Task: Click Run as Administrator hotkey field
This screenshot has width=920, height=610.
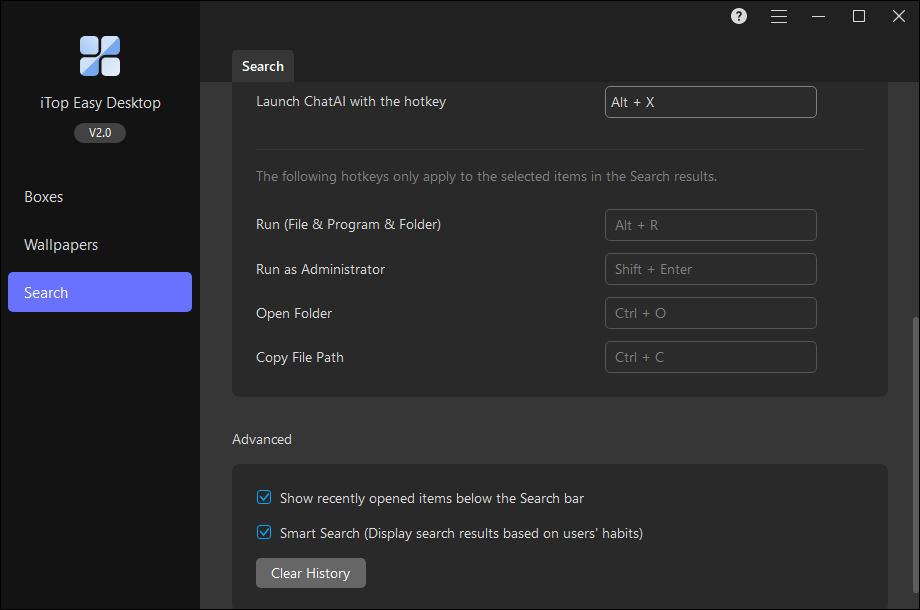Action: pyautogui.click(x=710, y=269)
